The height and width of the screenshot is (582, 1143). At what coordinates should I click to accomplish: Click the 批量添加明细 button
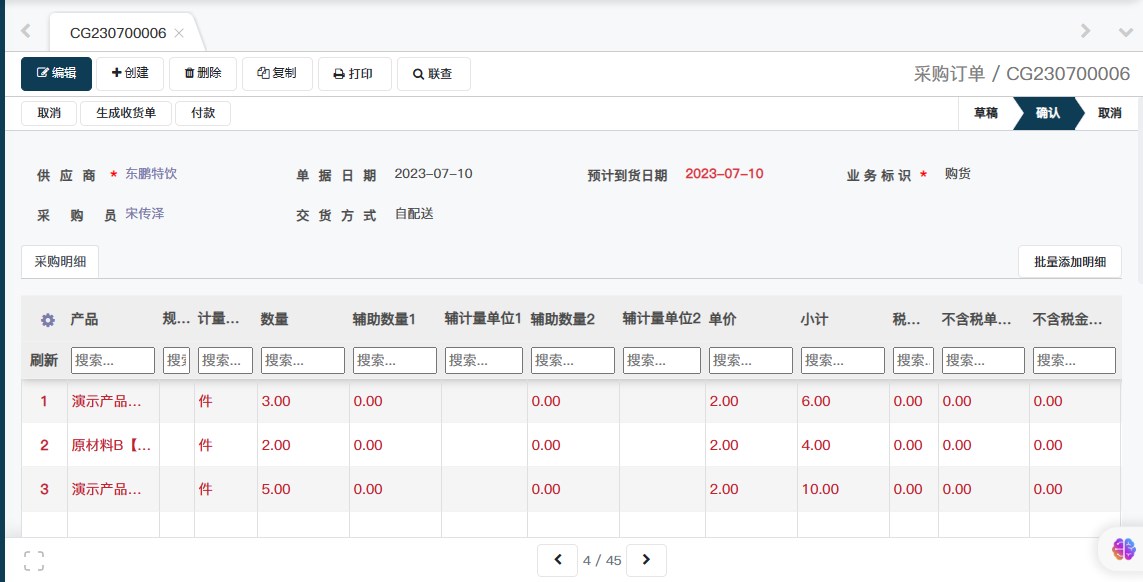1069,262
